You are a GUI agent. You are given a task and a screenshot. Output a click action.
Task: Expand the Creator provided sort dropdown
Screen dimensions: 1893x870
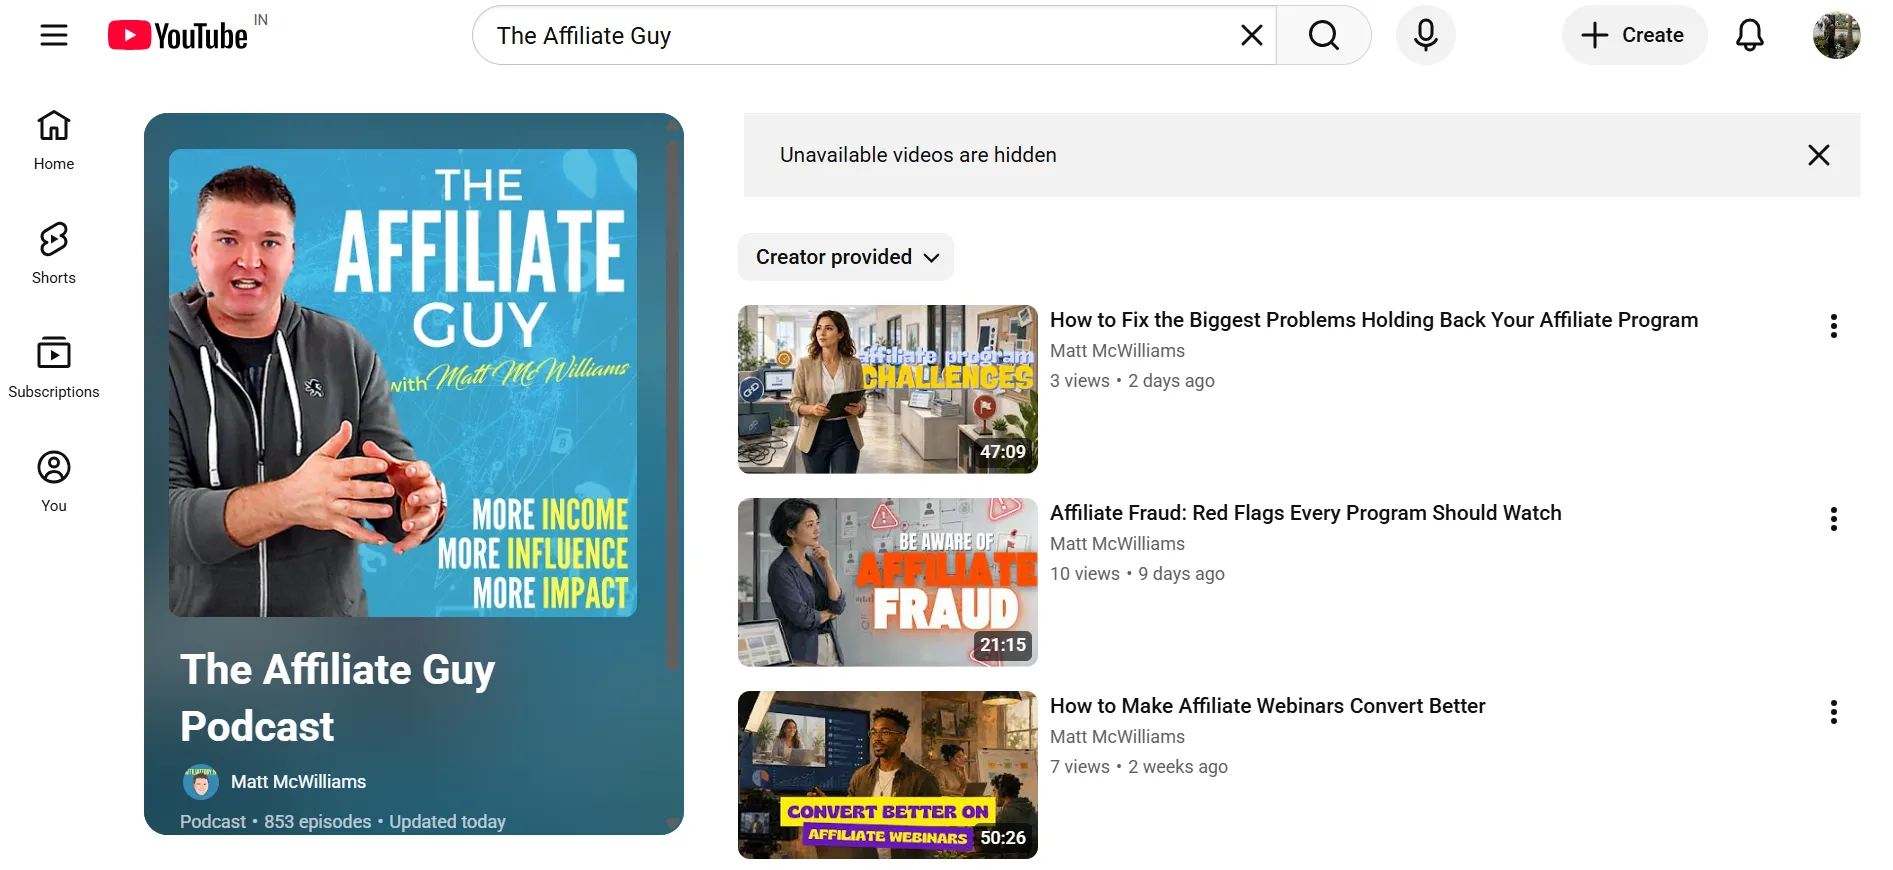click(846, 257)
